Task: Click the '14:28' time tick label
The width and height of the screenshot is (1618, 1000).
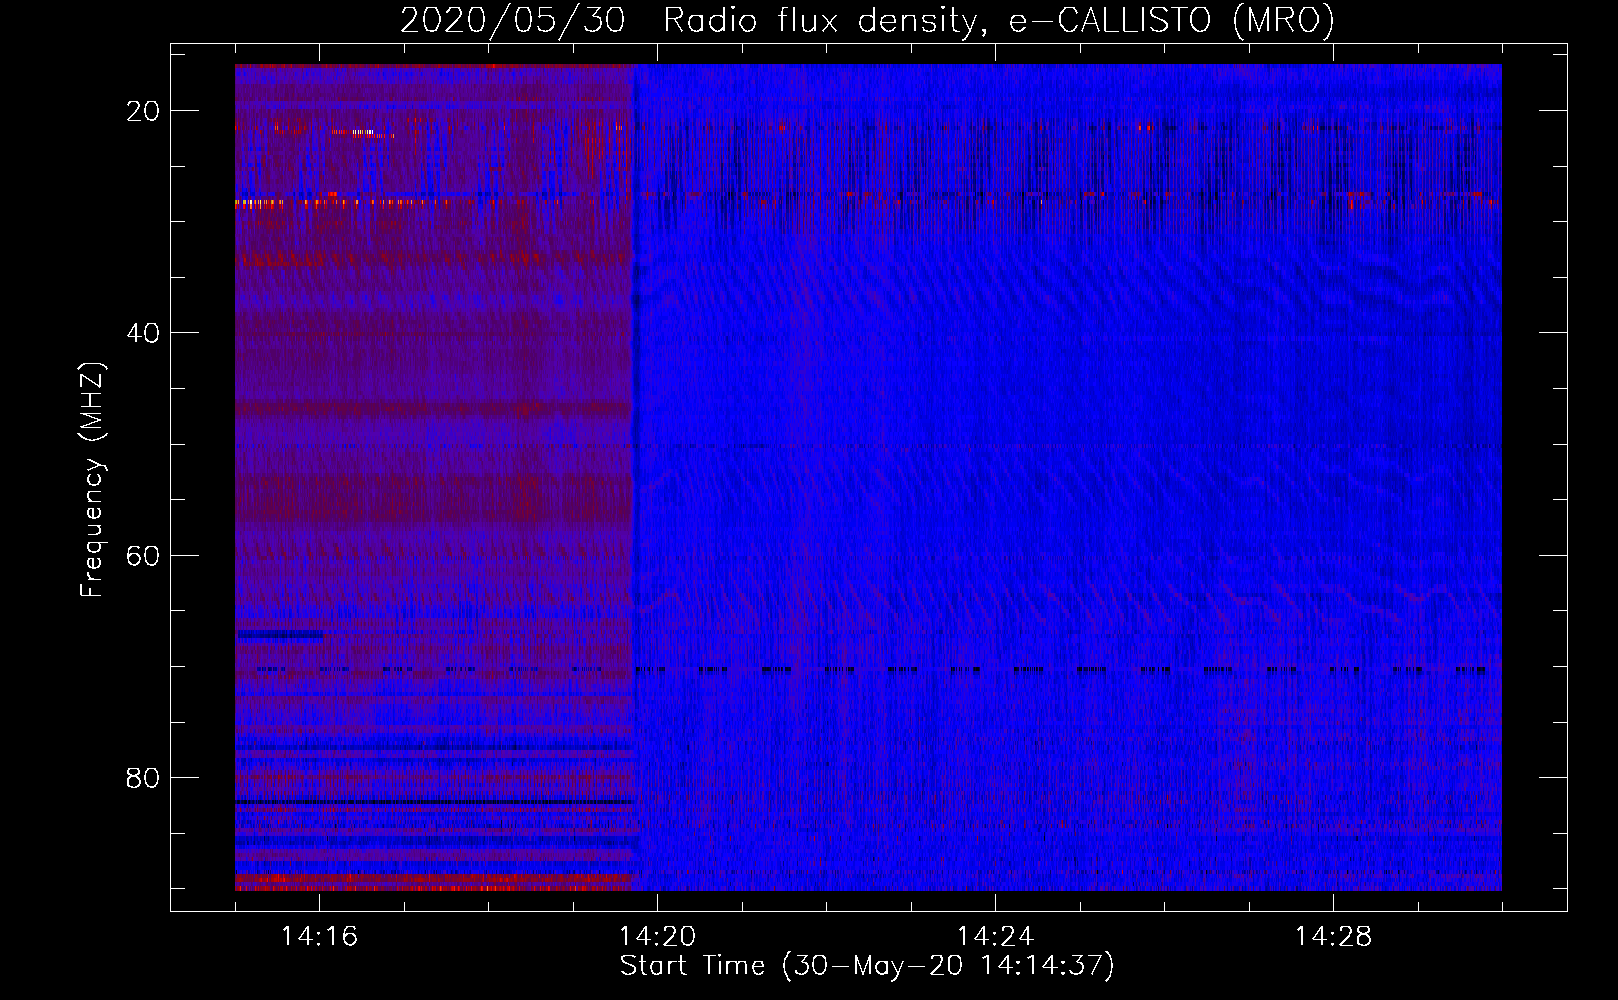Action: click(x=1333, y=937)
